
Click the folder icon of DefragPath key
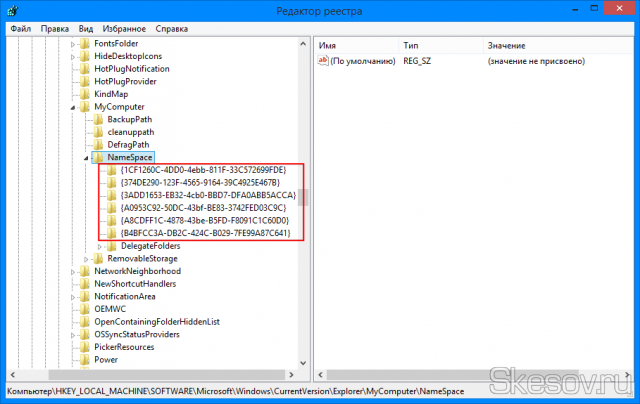tap(98, 145)
